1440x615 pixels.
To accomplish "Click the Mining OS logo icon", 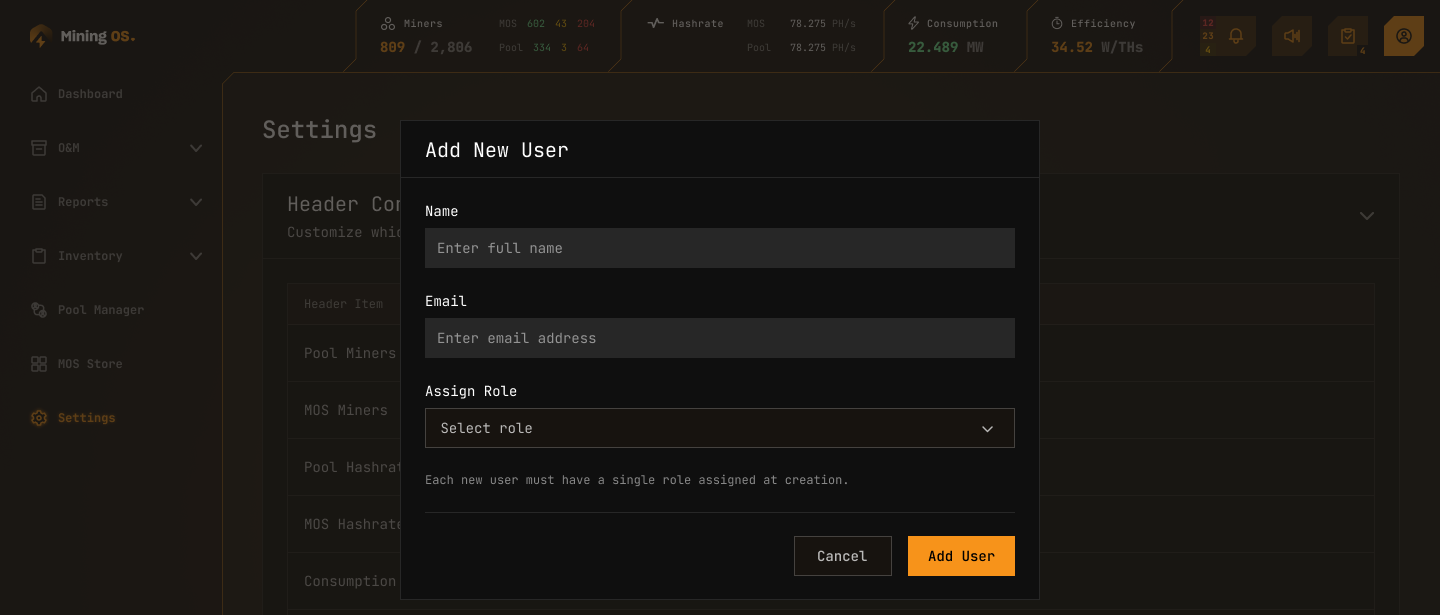I will [39, 35].
